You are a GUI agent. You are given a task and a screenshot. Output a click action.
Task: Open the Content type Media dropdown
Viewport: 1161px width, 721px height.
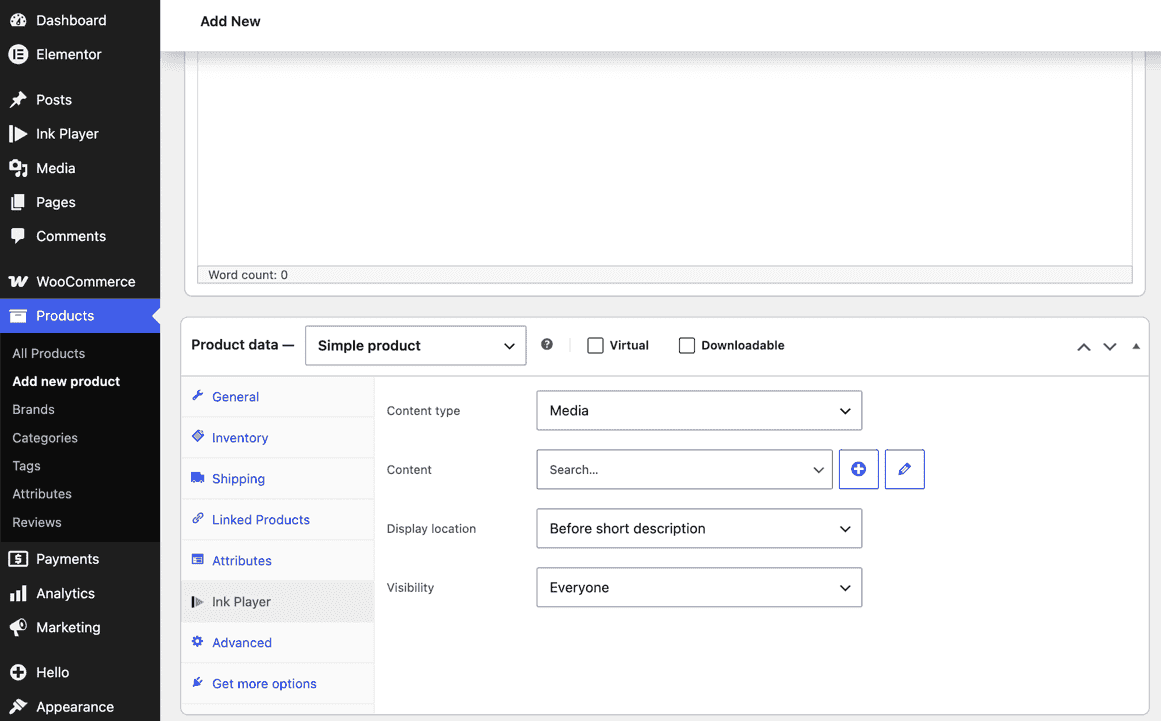699,411
